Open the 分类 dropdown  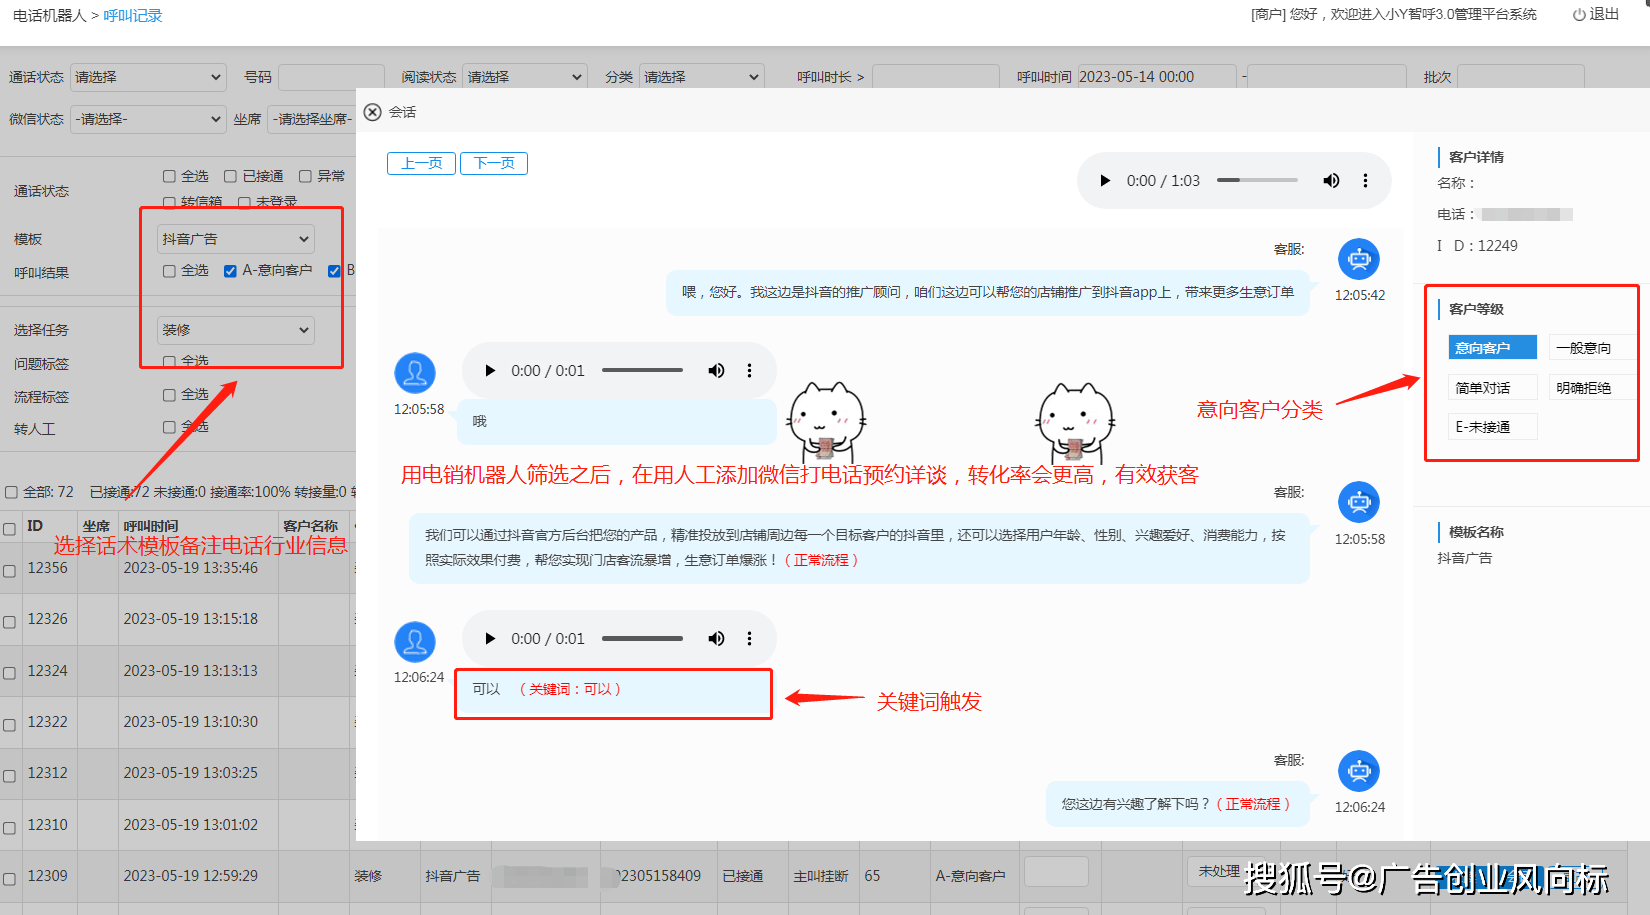point(701,77)
